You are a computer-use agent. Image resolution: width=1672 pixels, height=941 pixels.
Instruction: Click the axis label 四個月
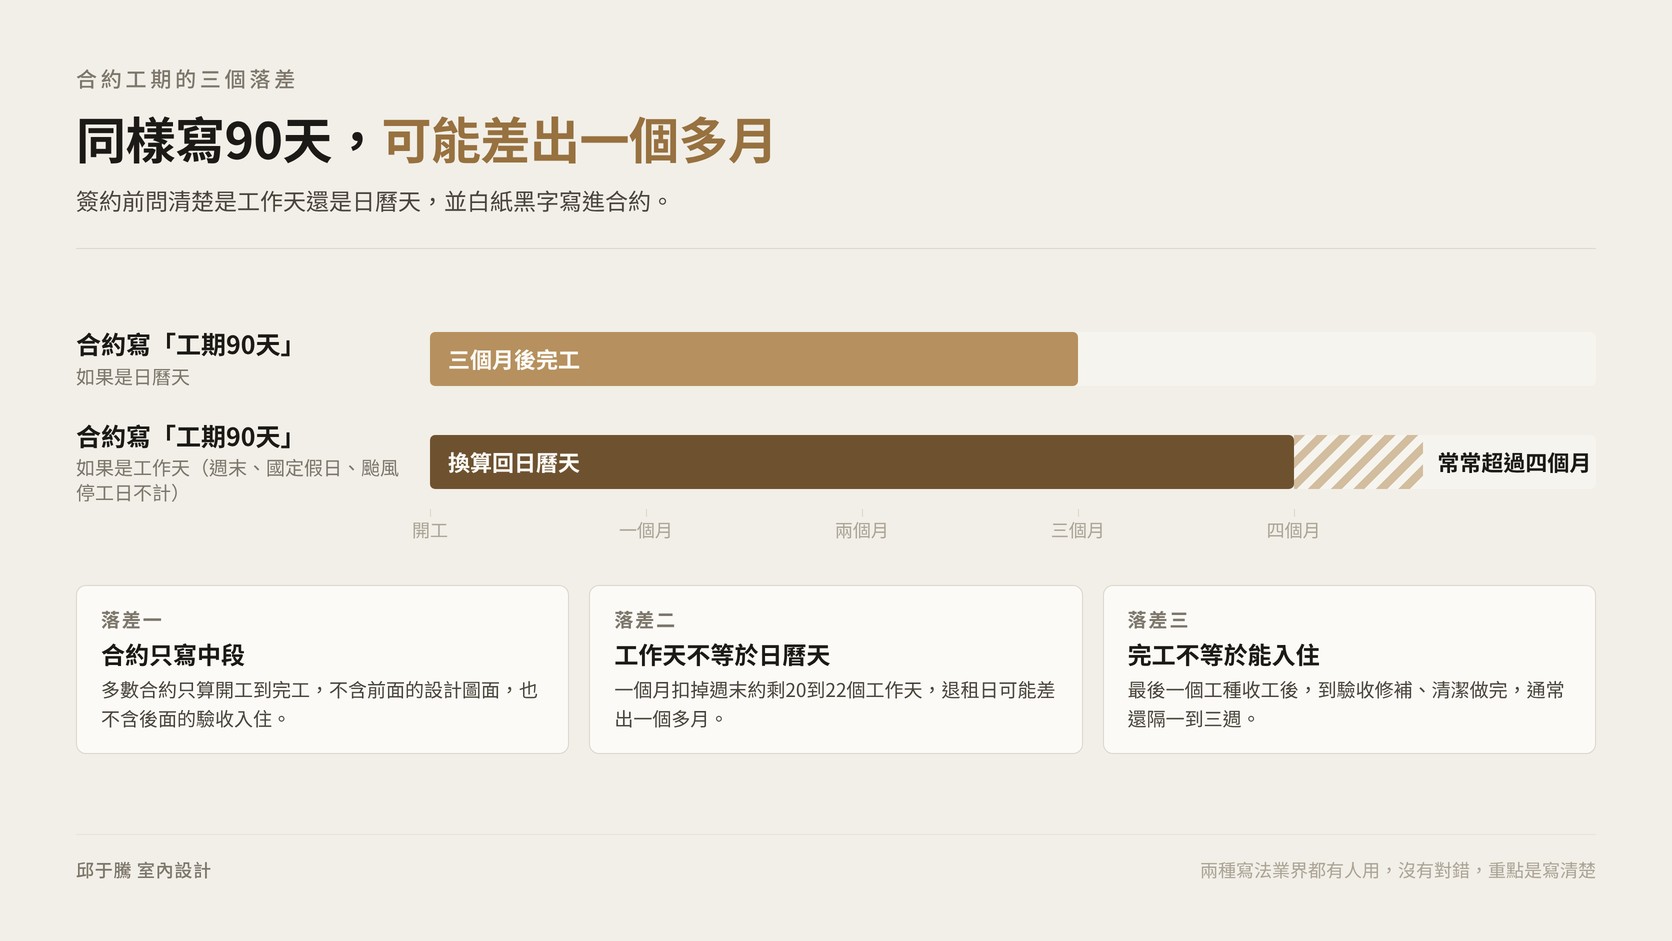click(1293, 530)
